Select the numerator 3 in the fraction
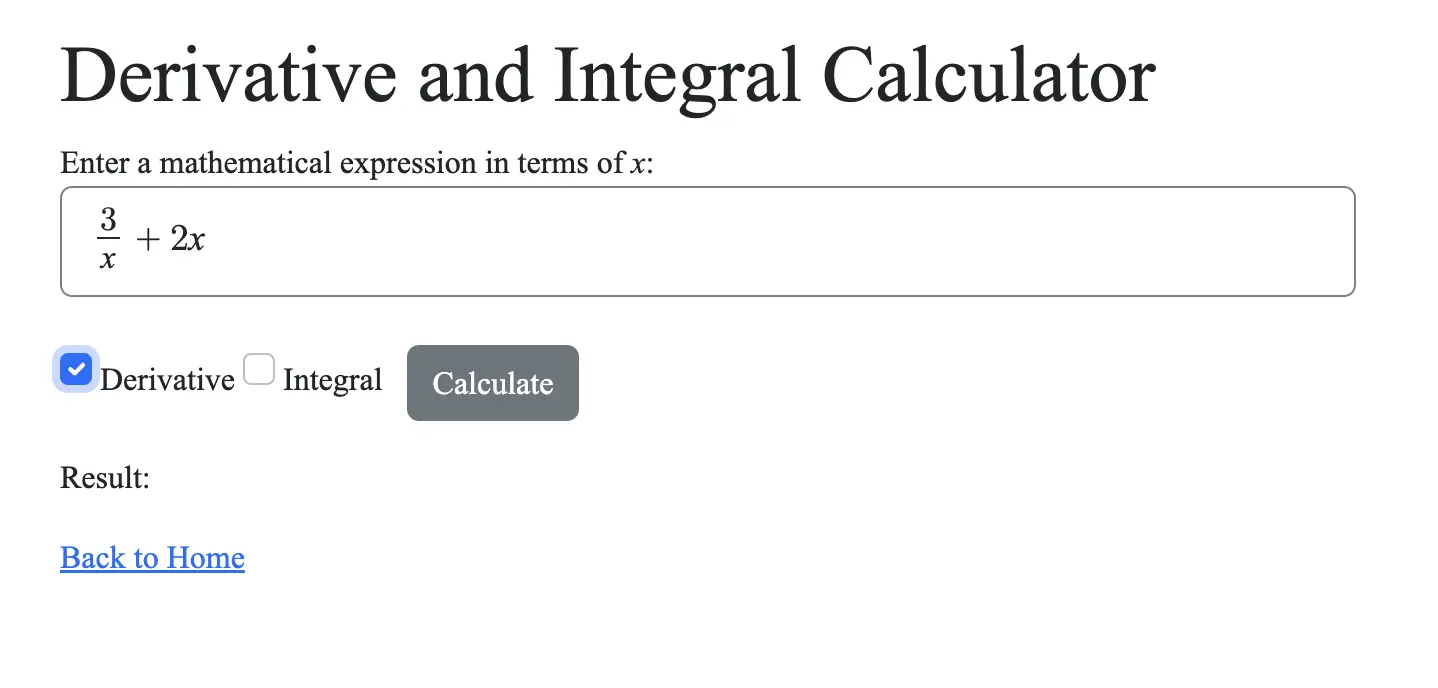The height and width of the screenshot is (688, 1438). click(x=108, y=220)
